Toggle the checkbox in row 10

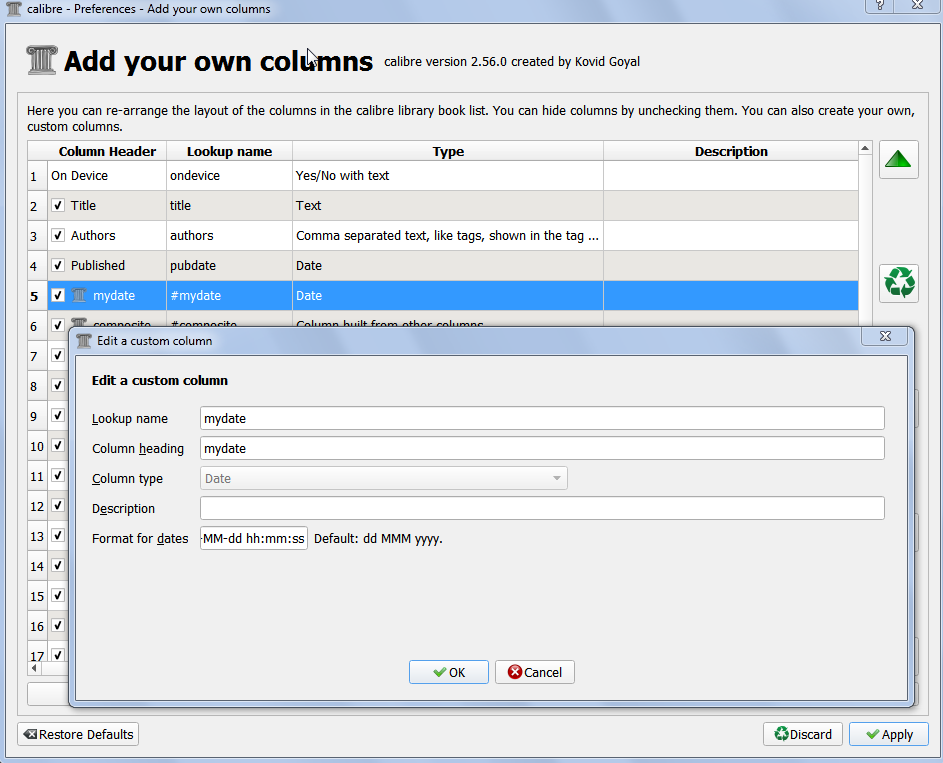[x=58, y=445]
